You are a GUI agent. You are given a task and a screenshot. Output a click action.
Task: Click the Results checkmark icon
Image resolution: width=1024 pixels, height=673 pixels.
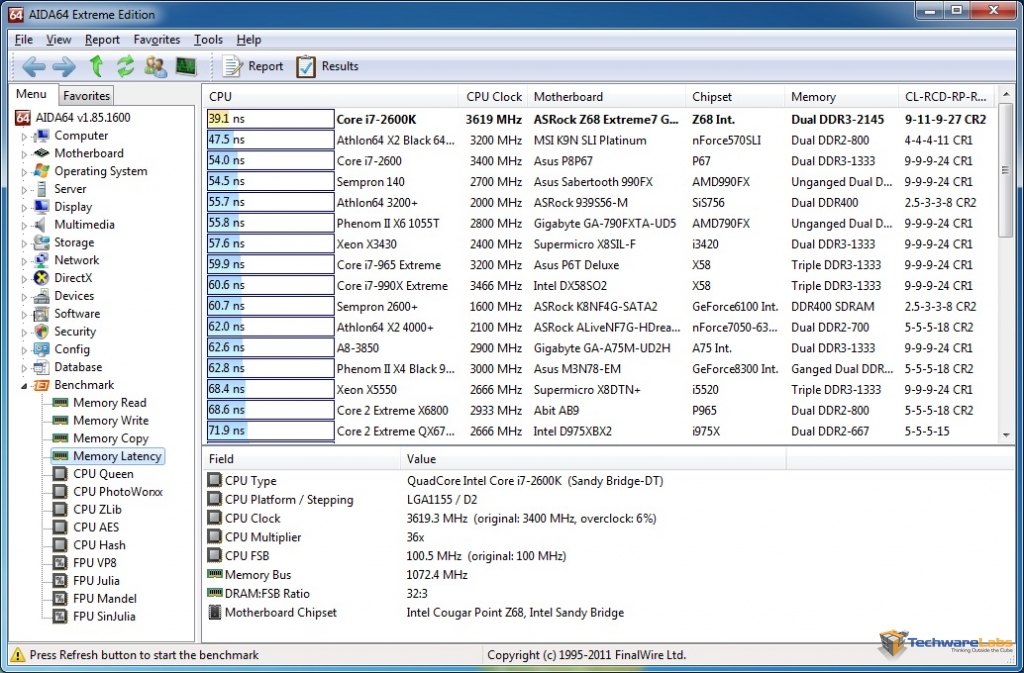[x=306, y=66]
